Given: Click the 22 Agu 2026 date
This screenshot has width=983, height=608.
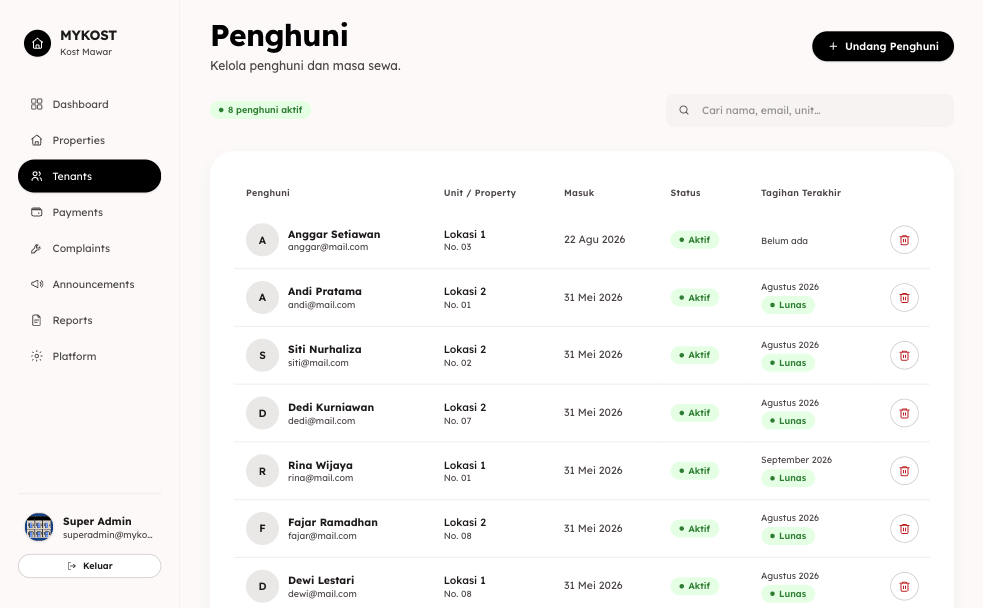Looking at the screenshot, I should (594, 239).
